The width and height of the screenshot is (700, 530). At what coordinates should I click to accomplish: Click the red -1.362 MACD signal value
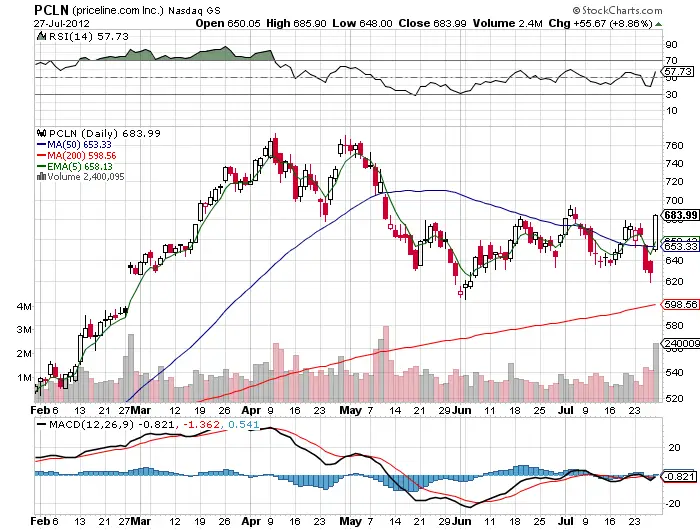(200, 424)
